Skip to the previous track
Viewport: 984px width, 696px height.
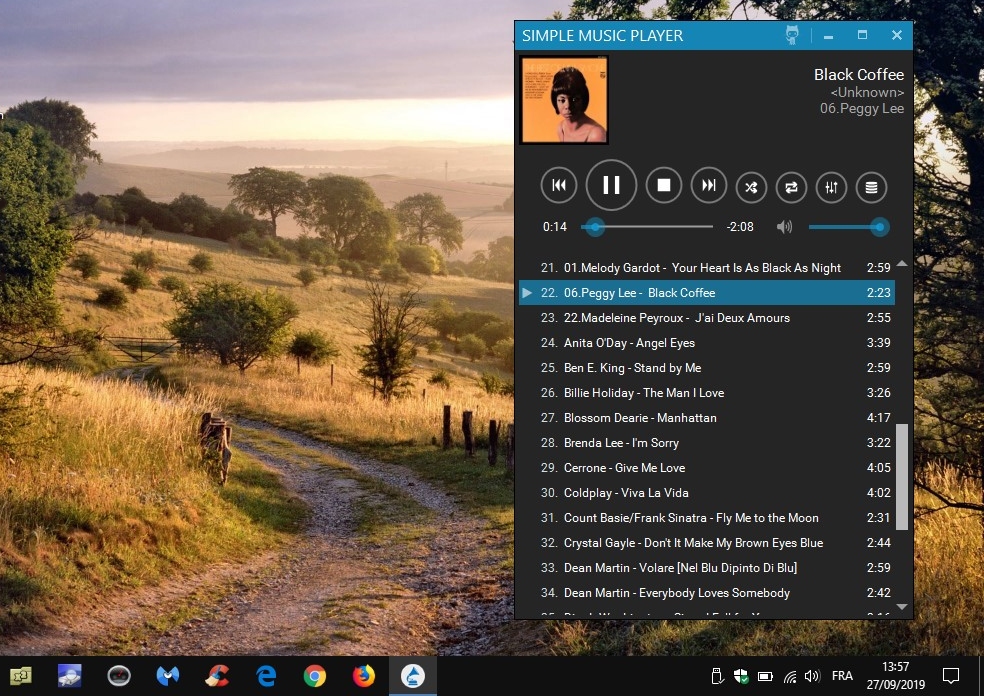[x=559, y=185]
